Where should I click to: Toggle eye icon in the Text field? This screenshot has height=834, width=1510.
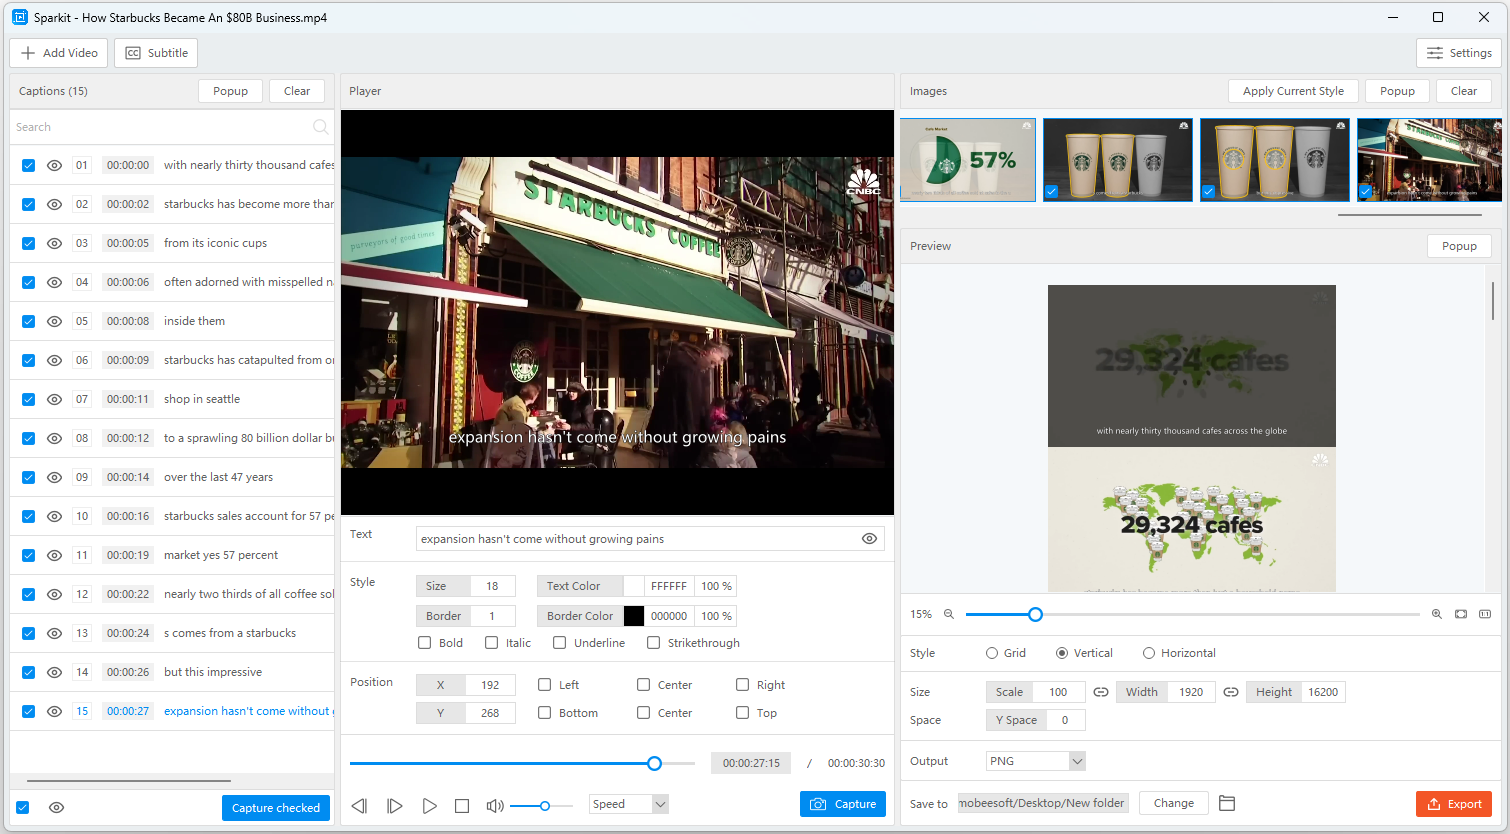(x=870, y=539)
